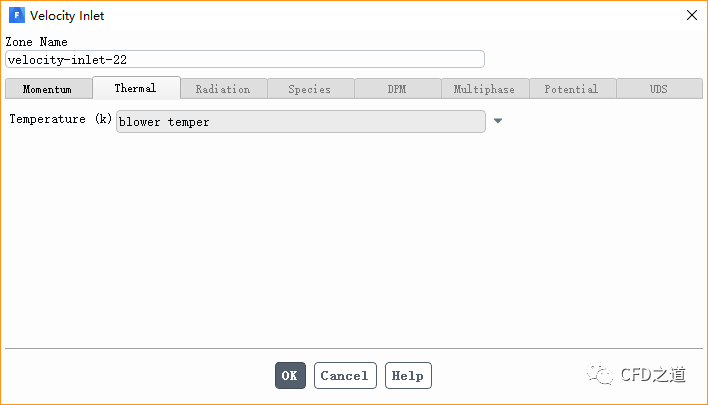Click the Temperature value field
708x405 pixels.
click(x=300, y=122)
